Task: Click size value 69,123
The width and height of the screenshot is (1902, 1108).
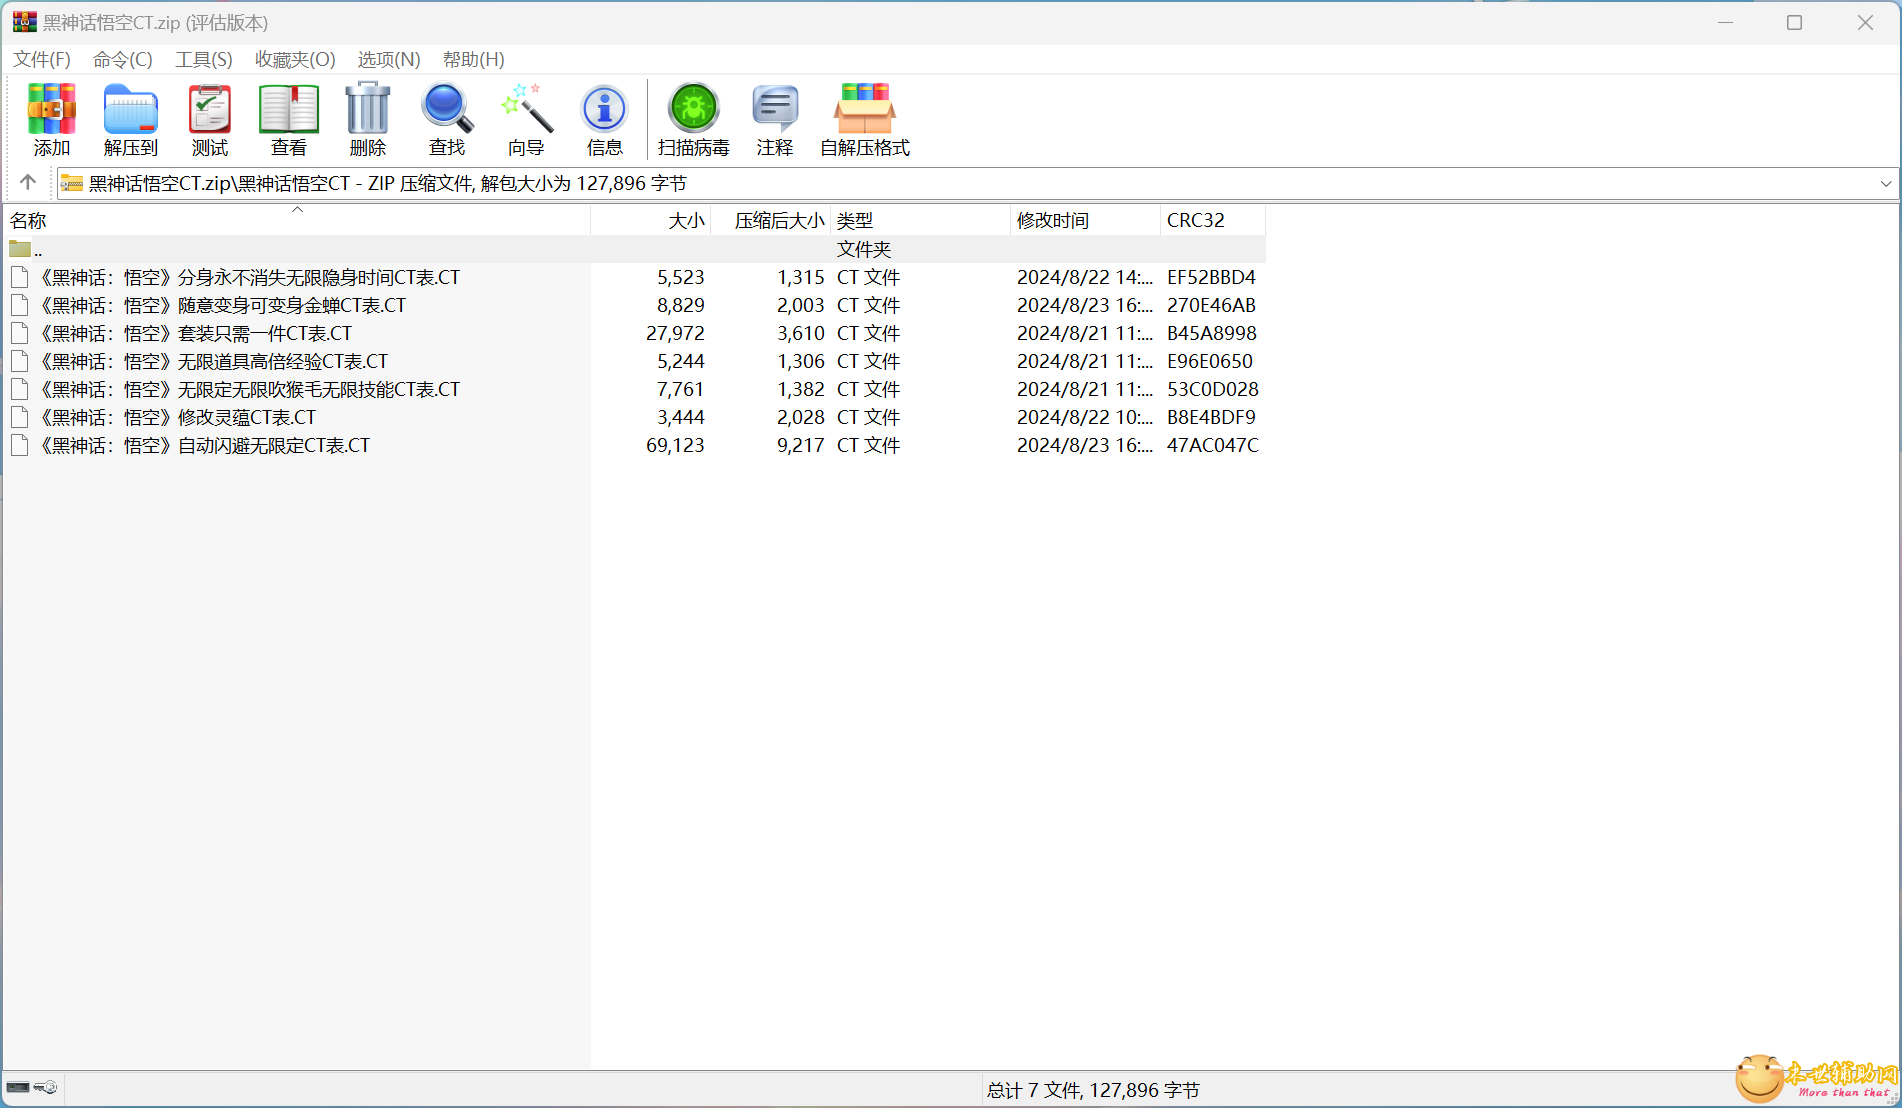Action: coord(675,445)
